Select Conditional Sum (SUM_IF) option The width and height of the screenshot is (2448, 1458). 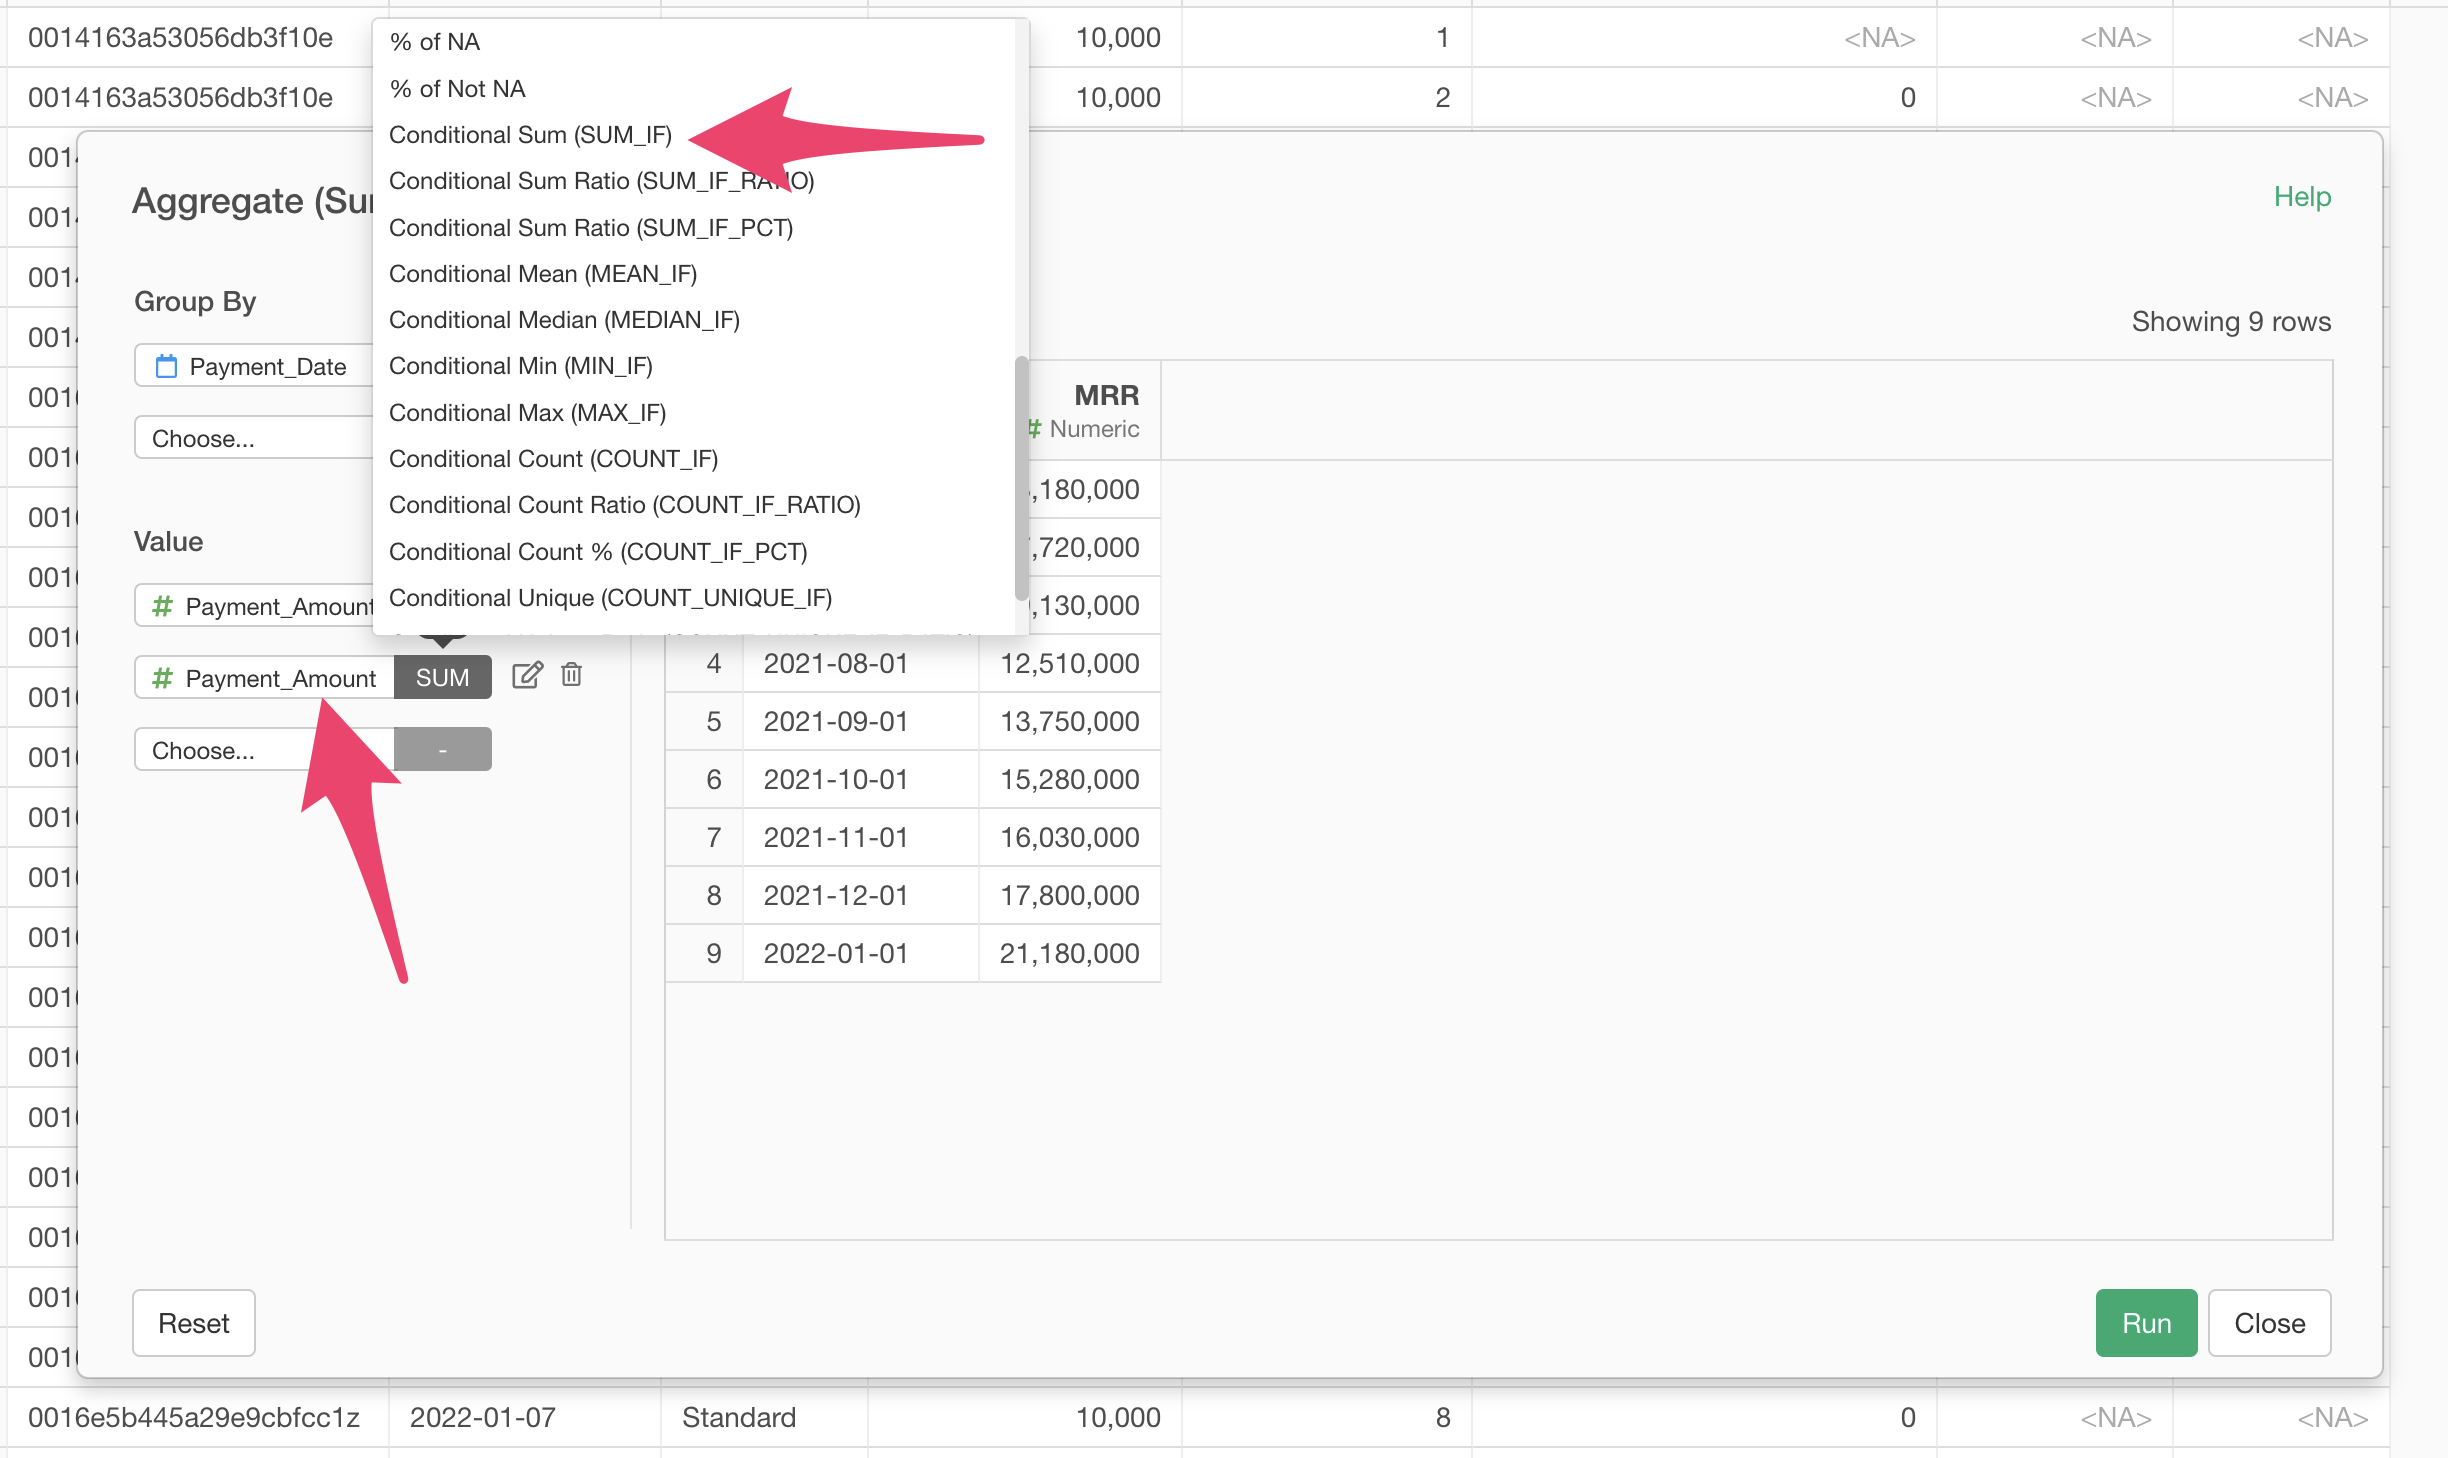pyautogui.click(x=530, y=135)
